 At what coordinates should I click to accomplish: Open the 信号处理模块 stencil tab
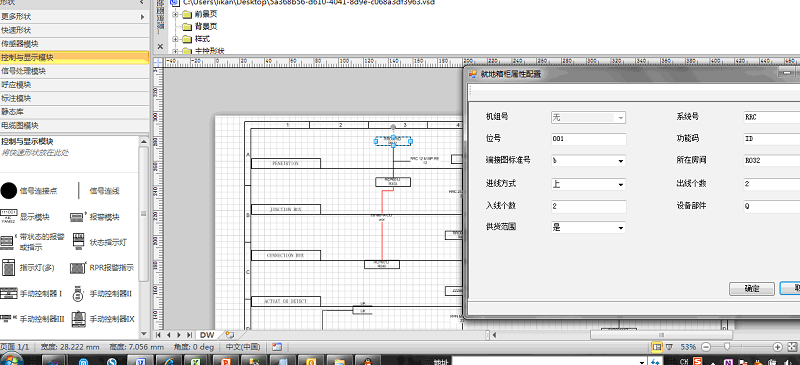coord(74,71)
